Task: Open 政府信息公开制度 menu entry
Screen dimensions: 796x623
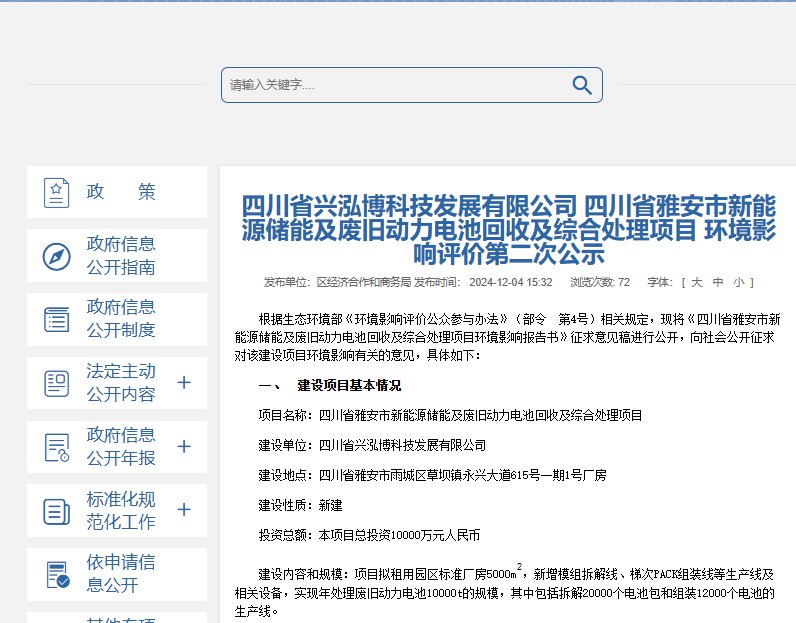Action: click(117, 319)
